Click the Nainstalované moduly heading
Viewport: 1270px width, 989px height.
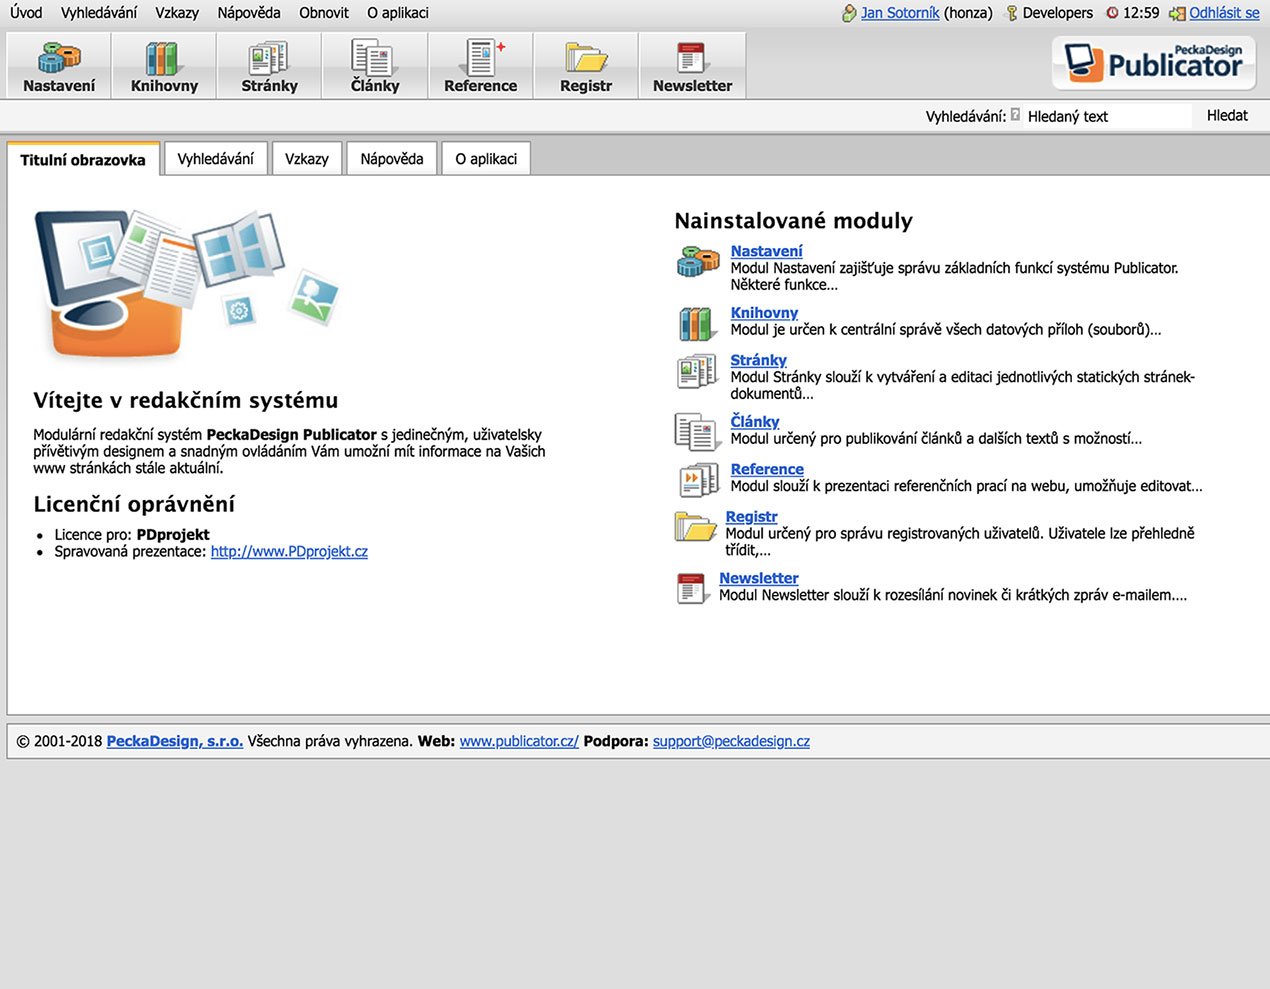pos(793,220)
